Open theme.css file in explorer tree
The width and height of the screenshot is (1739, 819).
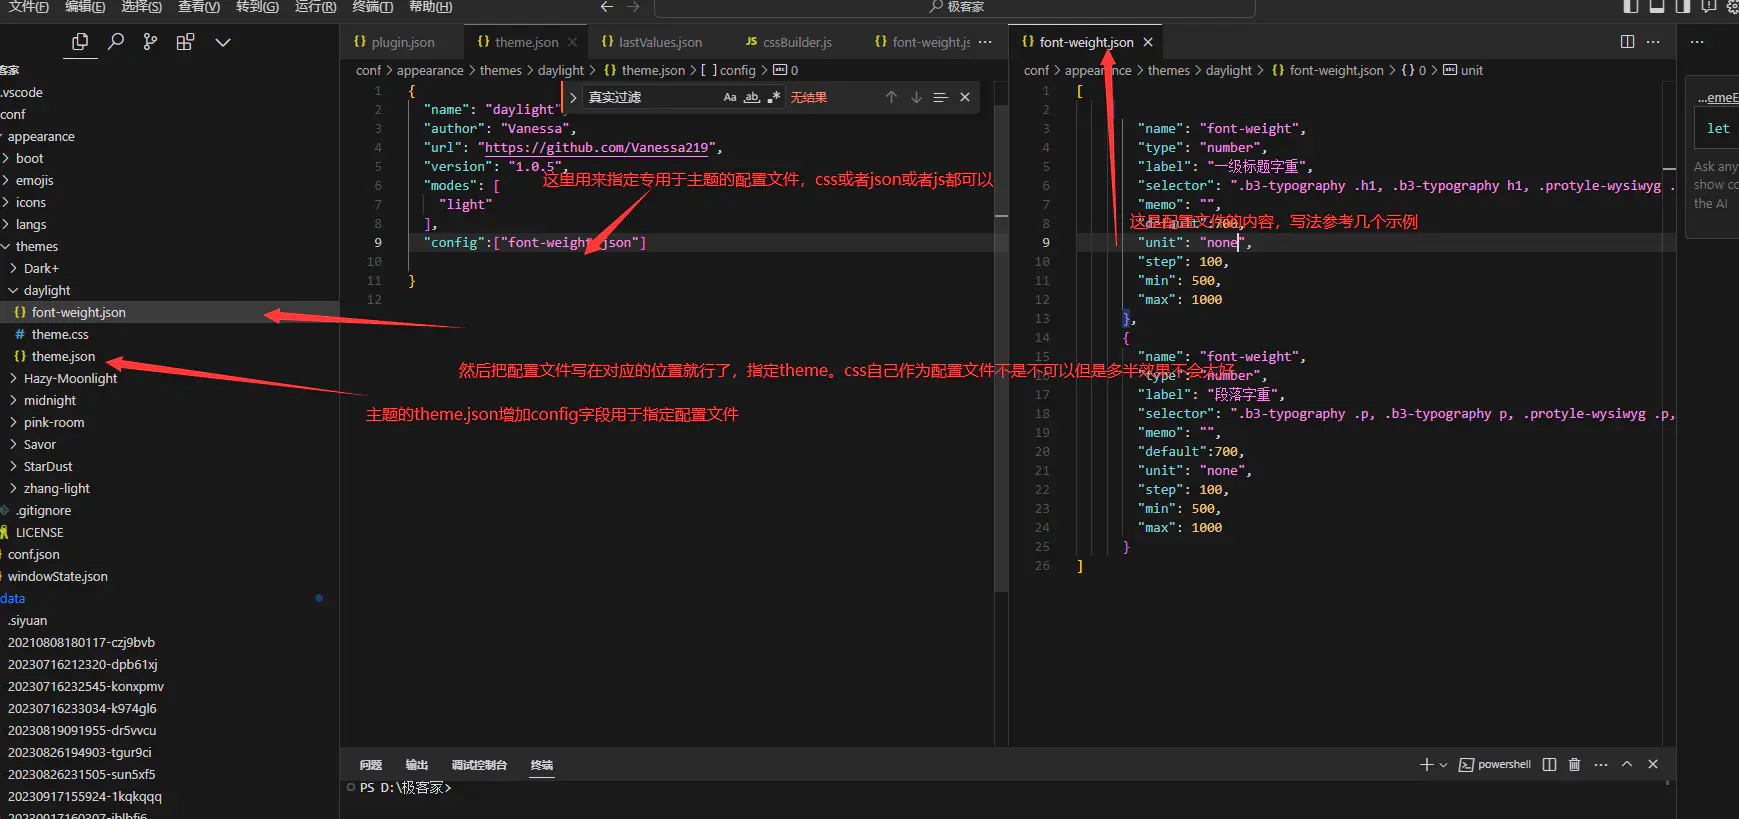click(x=60, y=334)
